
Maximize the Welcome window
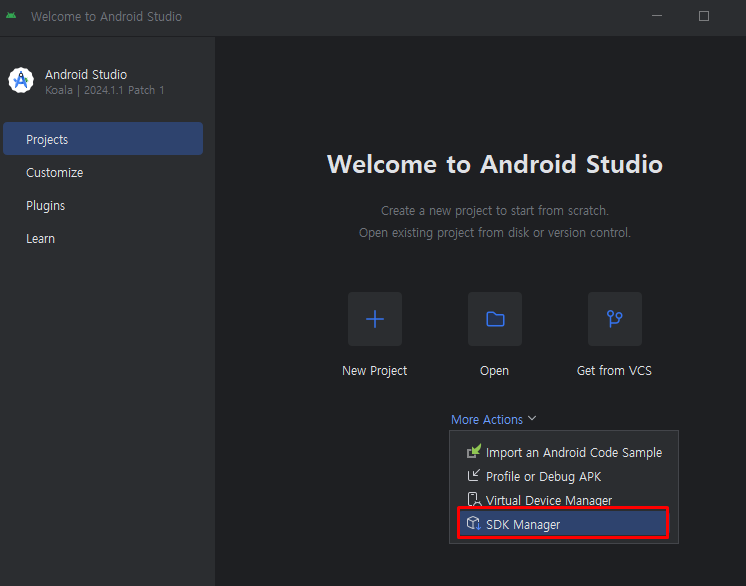[704, 16]
